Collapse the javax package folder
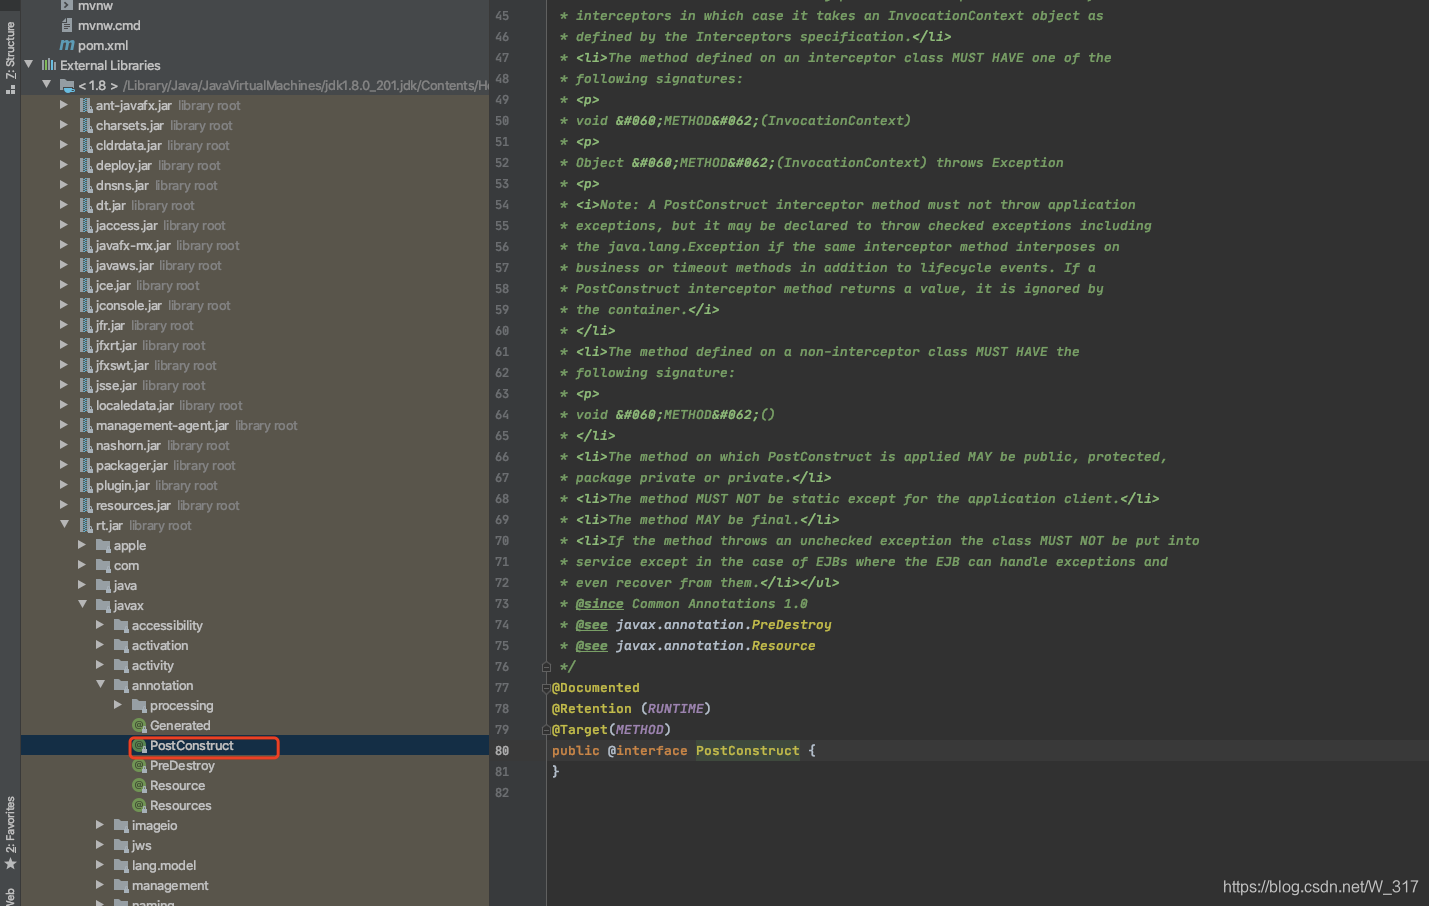Image resolution: width=1429 pixels, height=906 pixels. (83, 605)
